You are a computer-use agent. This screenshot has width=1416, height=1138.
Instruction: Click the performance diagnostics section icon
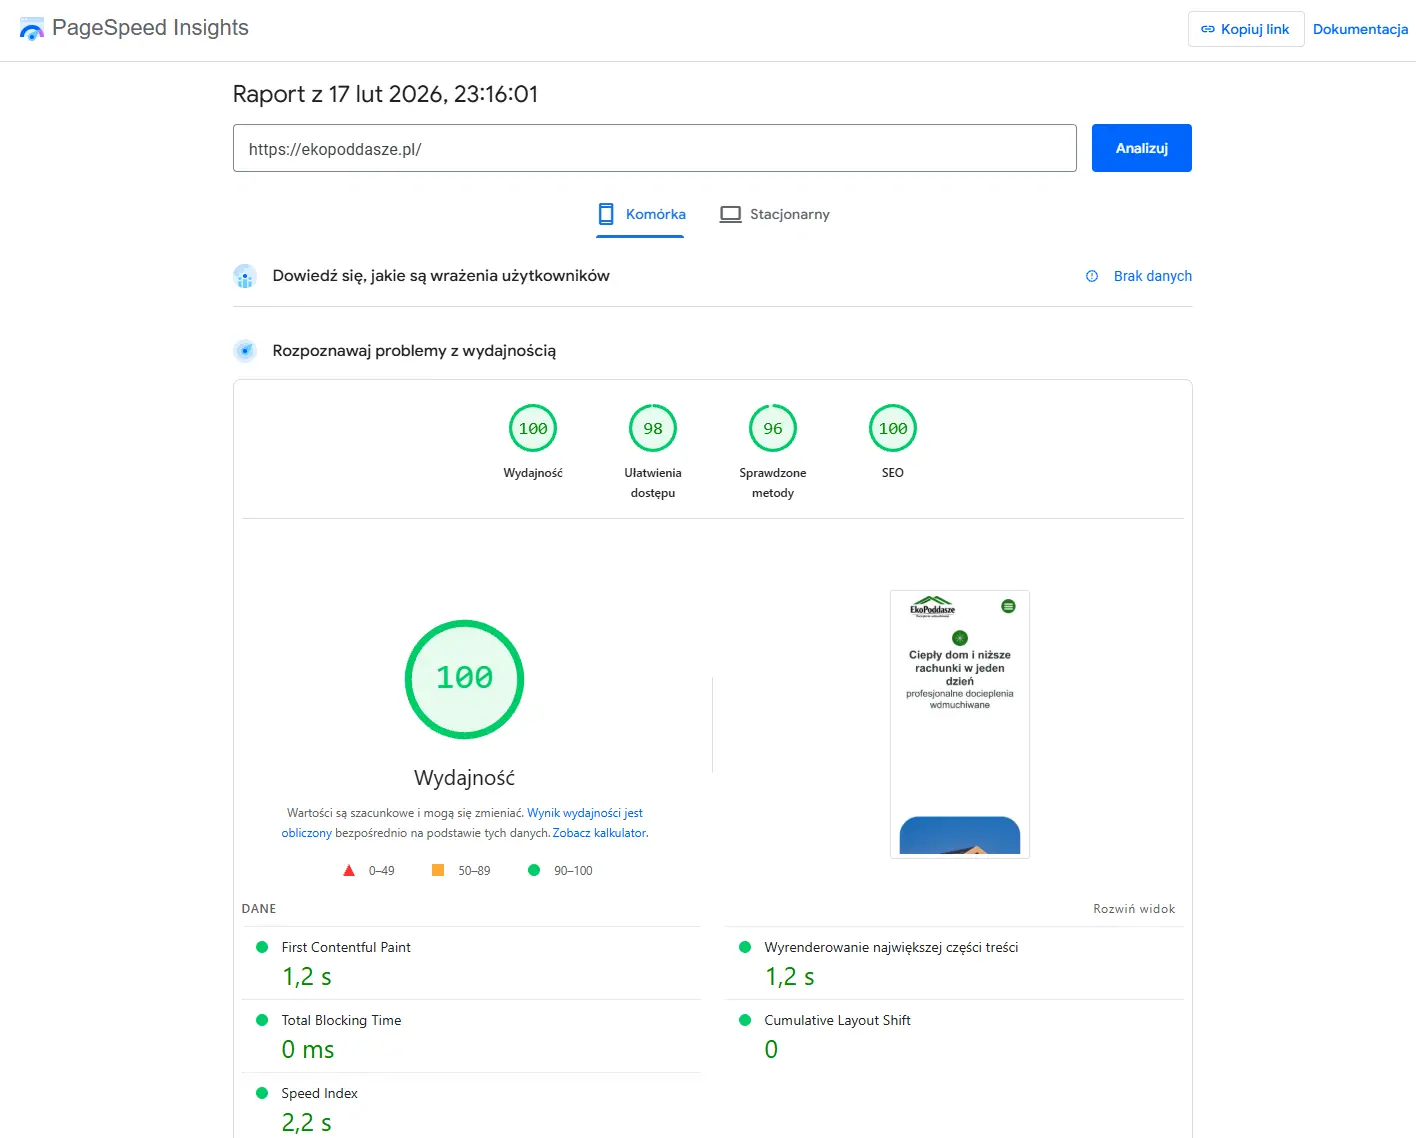tap(245, 351)
